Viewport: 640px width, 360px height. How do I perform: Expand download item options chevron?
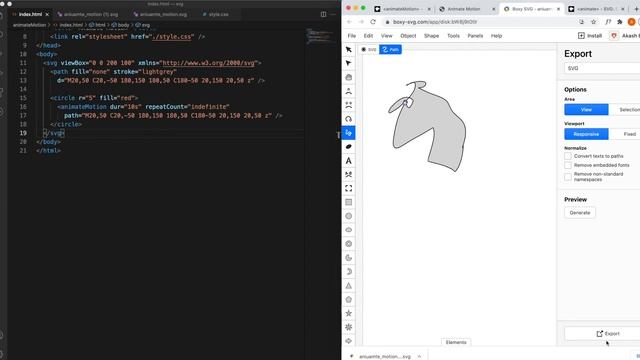[x=419, y=356]
